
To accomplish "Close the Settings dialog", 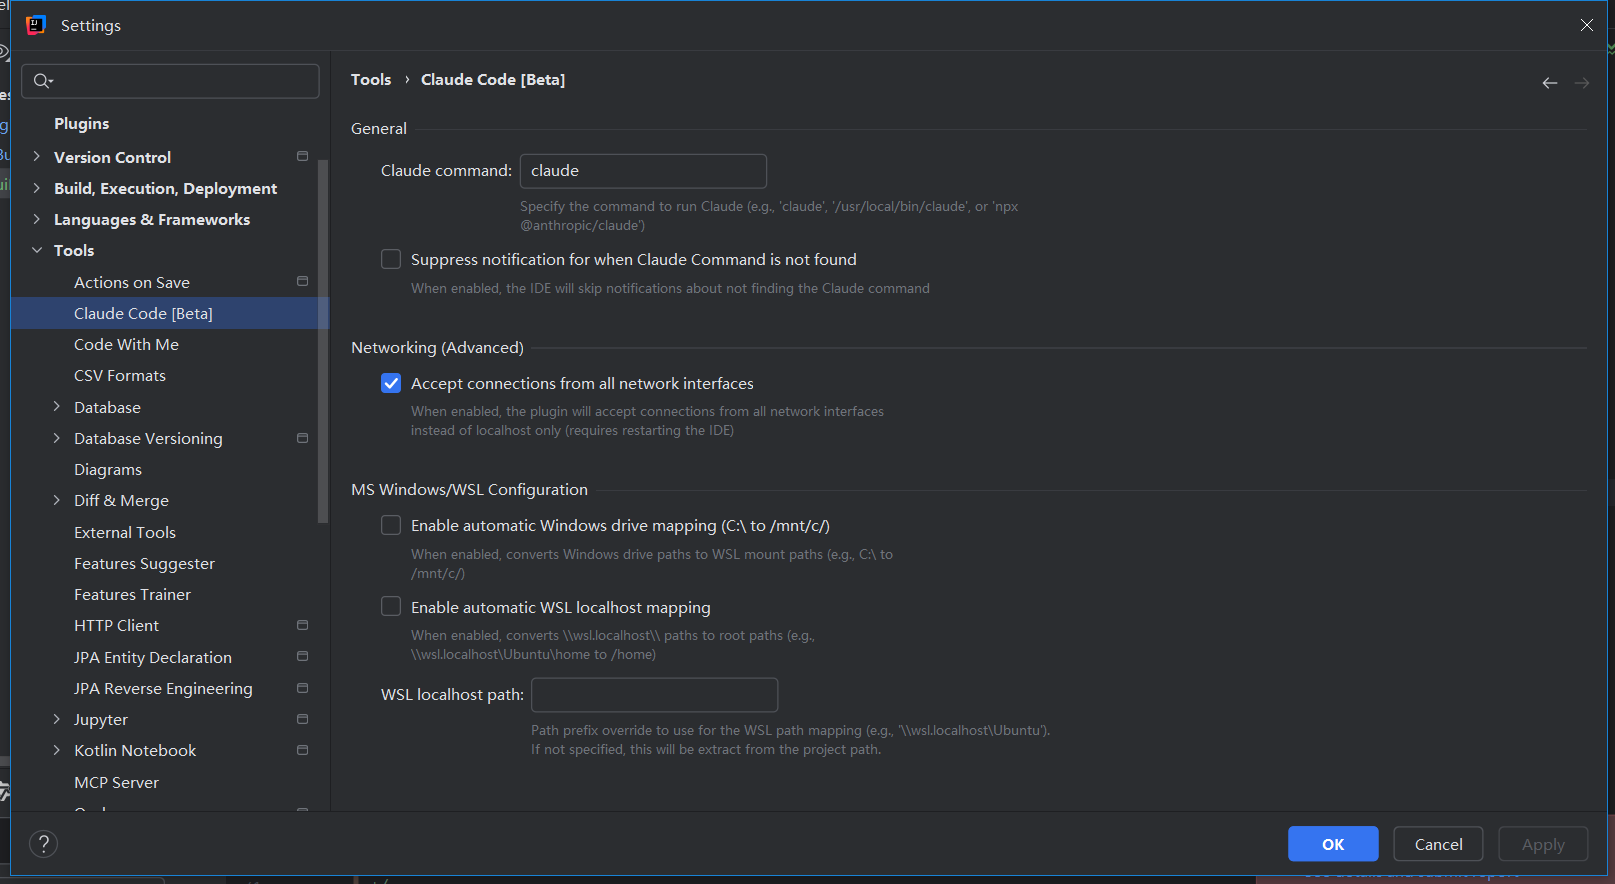I will (x=1587, y=25).
